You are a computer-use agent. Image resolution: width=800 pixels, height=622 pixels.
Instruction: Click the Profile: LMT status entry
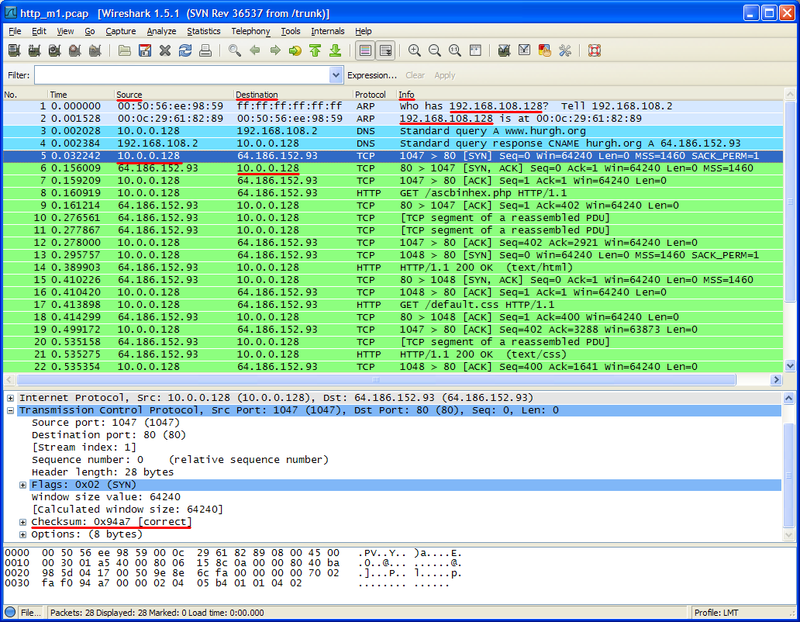point(716,613)
